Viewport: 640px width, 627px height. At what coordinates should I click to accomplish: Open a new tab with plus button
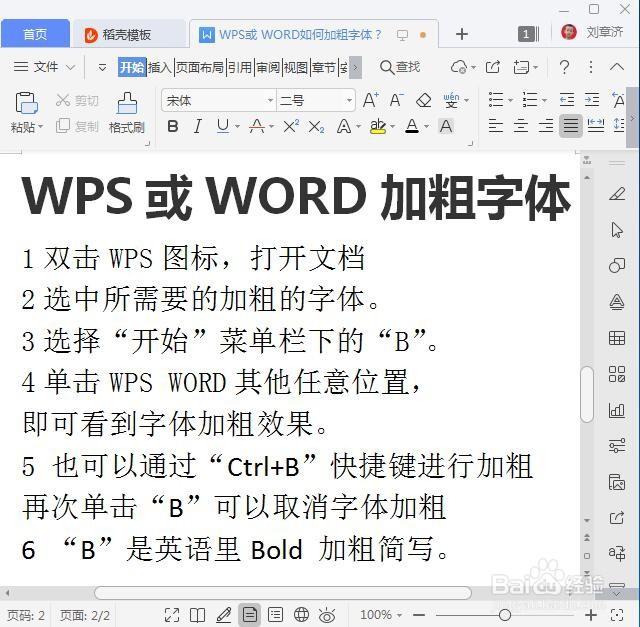(462, 34)
